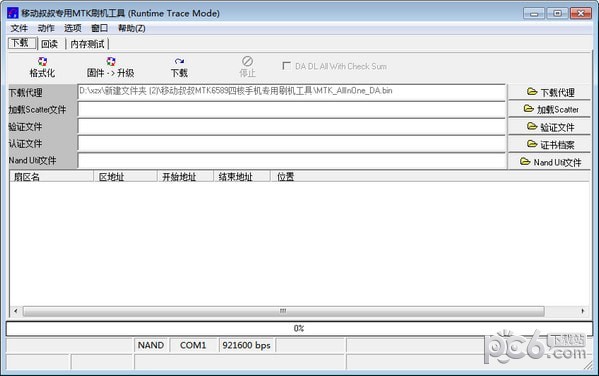The width and height of the screenshot is (599, 376).
Task: Open the 文件 menu
Action: (19, 28)
